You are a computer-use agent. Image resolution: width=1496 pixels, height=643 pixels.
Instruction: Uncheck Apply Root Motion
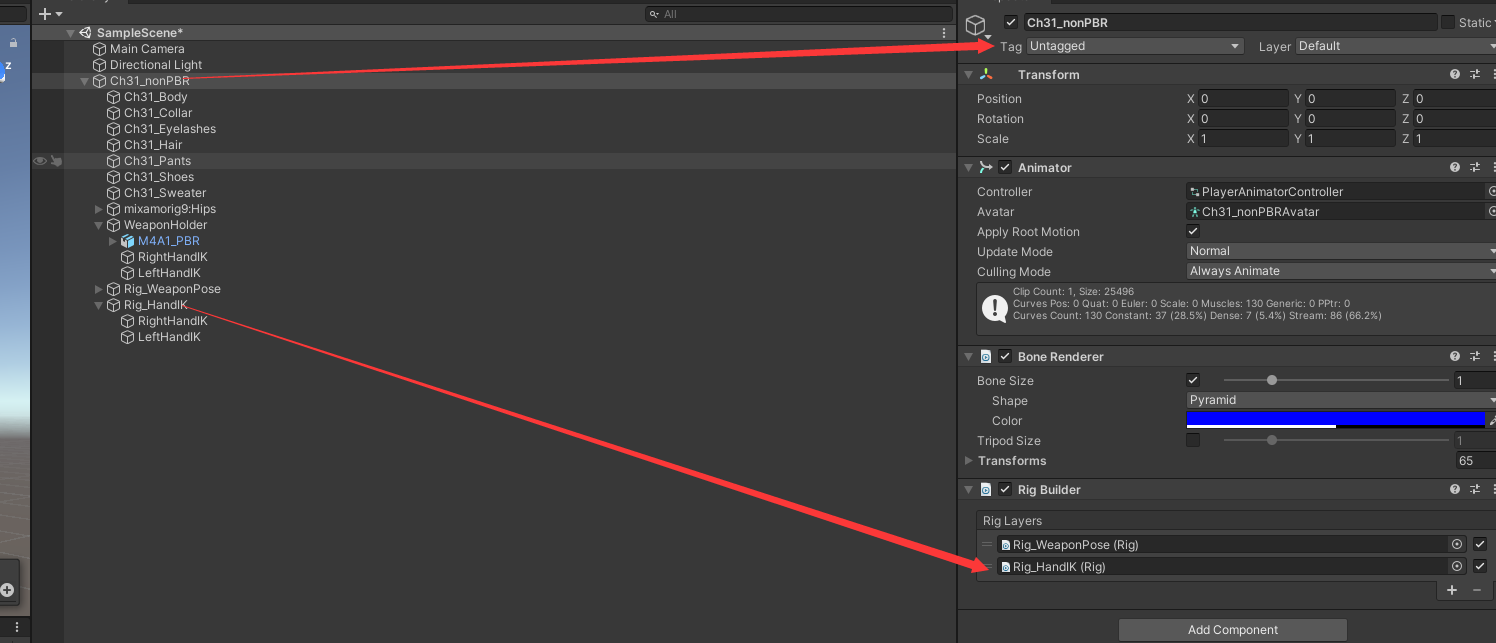click(x=1192, y=231)
